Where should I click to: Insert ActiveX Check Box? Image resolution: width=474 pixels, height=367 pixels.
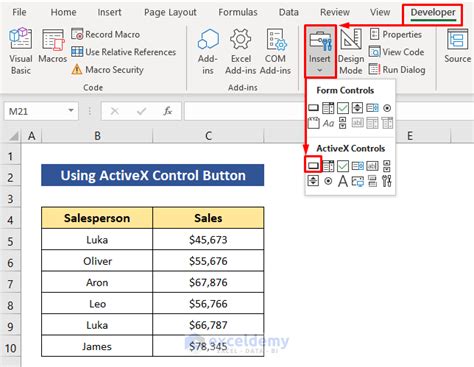[x=343, y=165]
